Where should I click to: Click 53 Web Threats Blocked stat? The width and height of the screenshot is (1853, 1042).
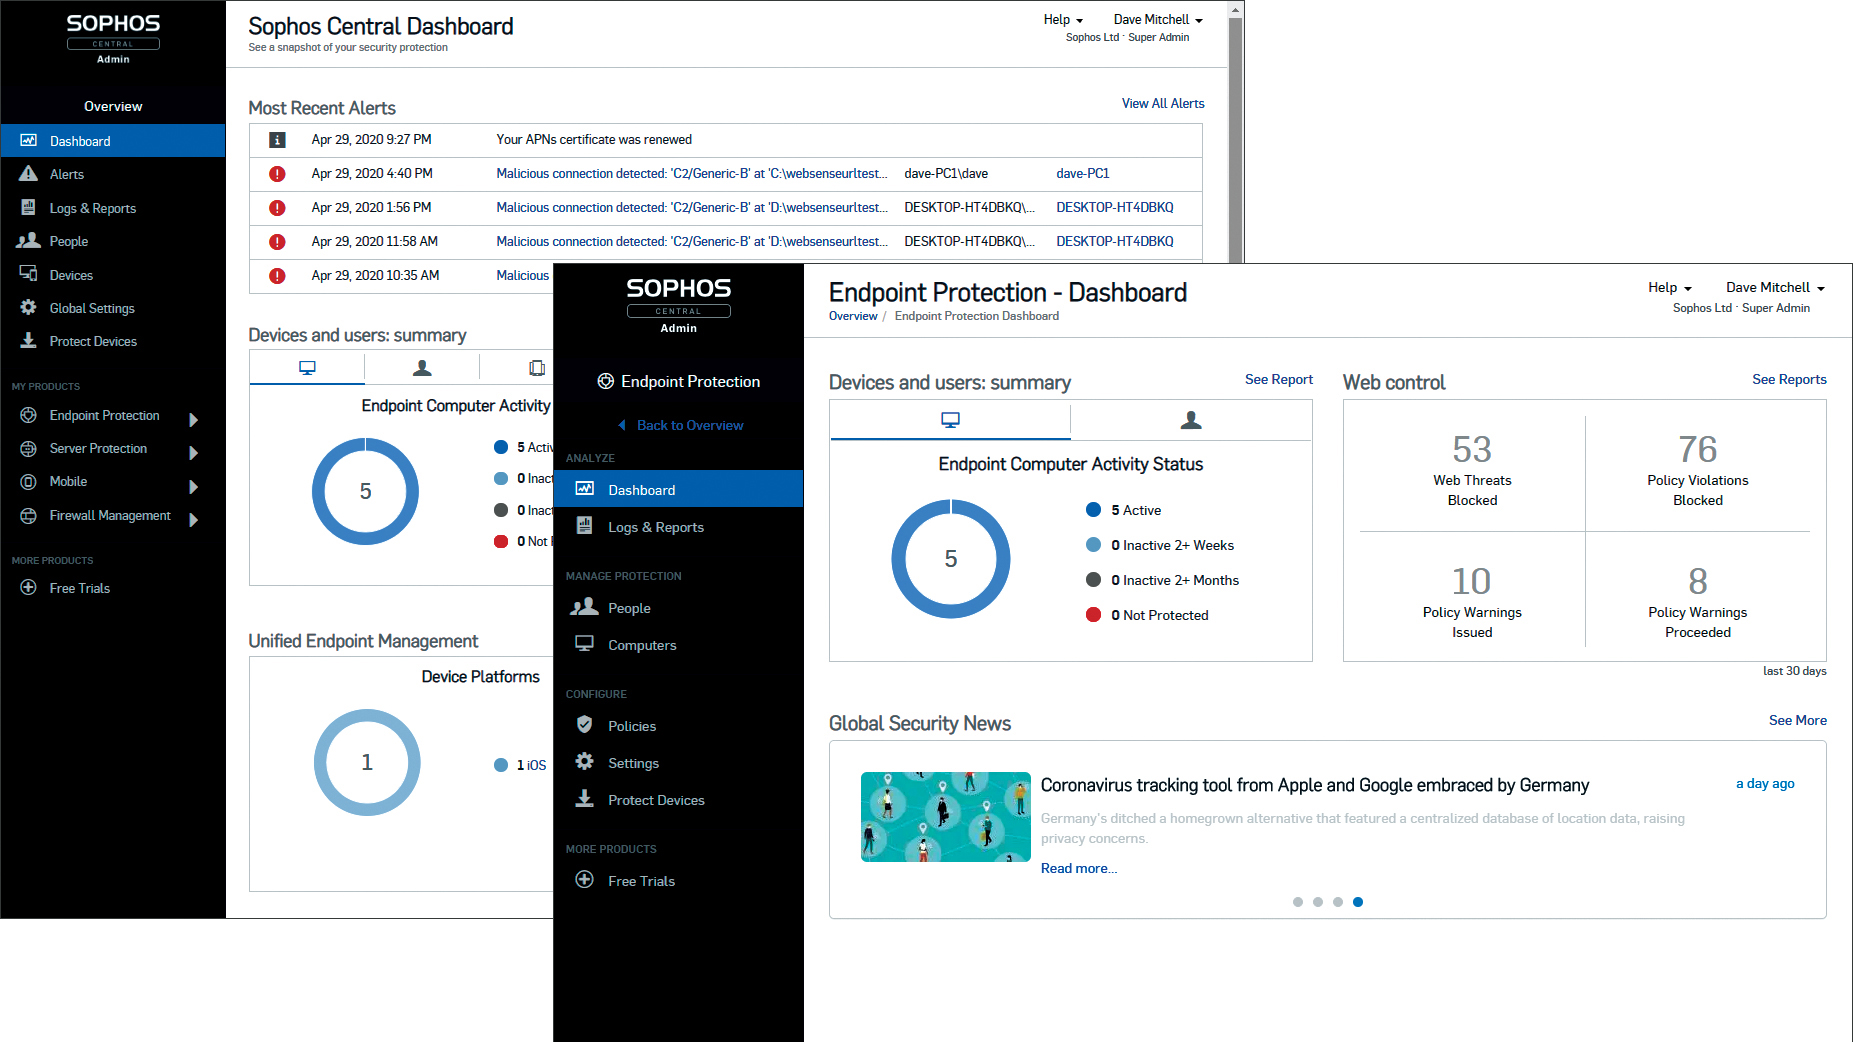[x=1472, y=468]
